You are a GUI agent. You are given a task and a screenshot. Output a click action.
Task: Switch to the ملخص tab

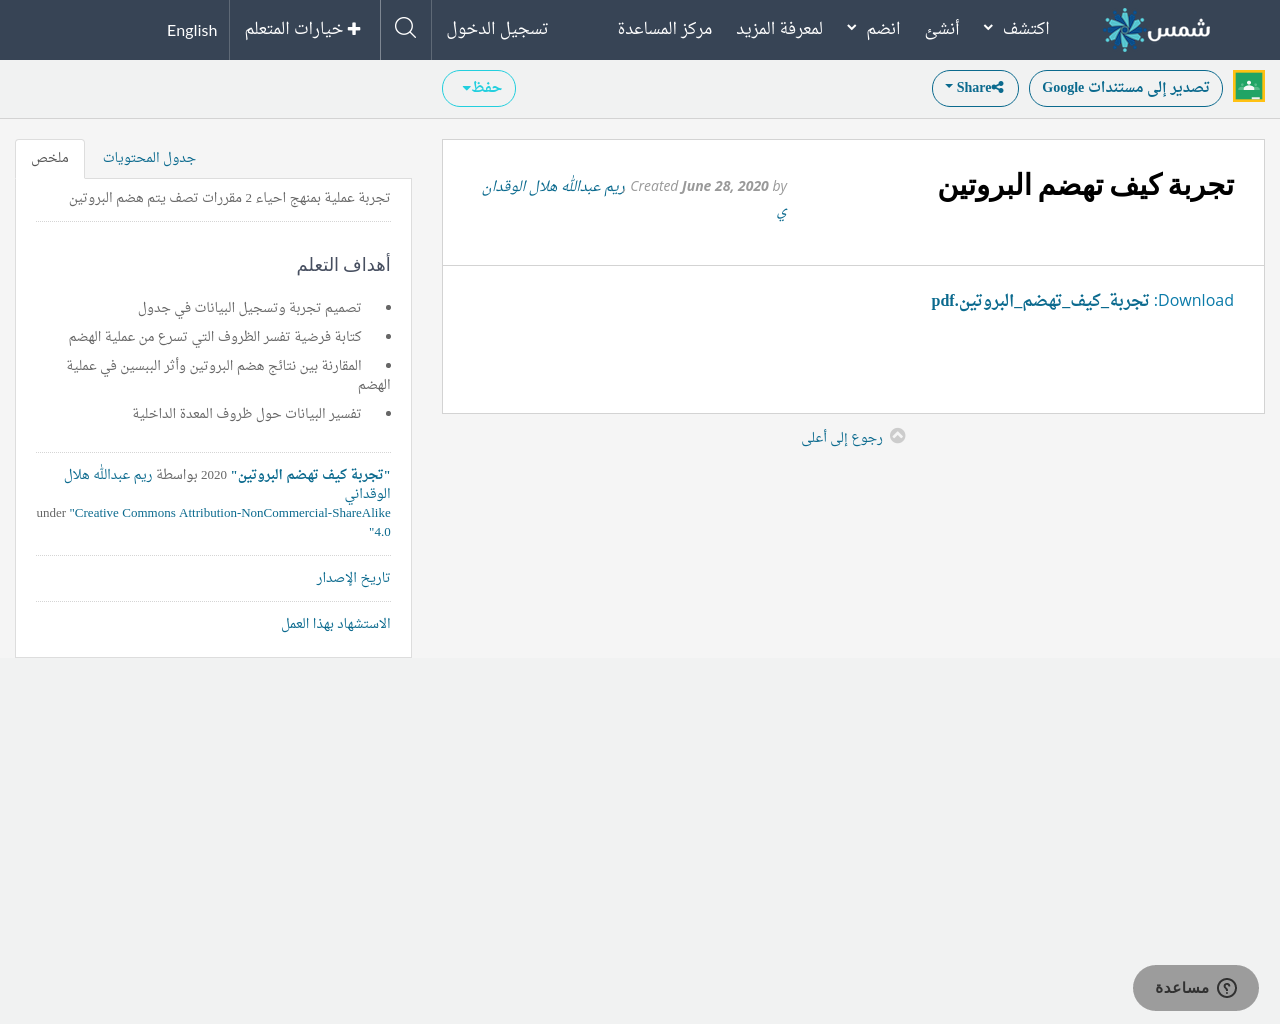[x=50, y=158]
